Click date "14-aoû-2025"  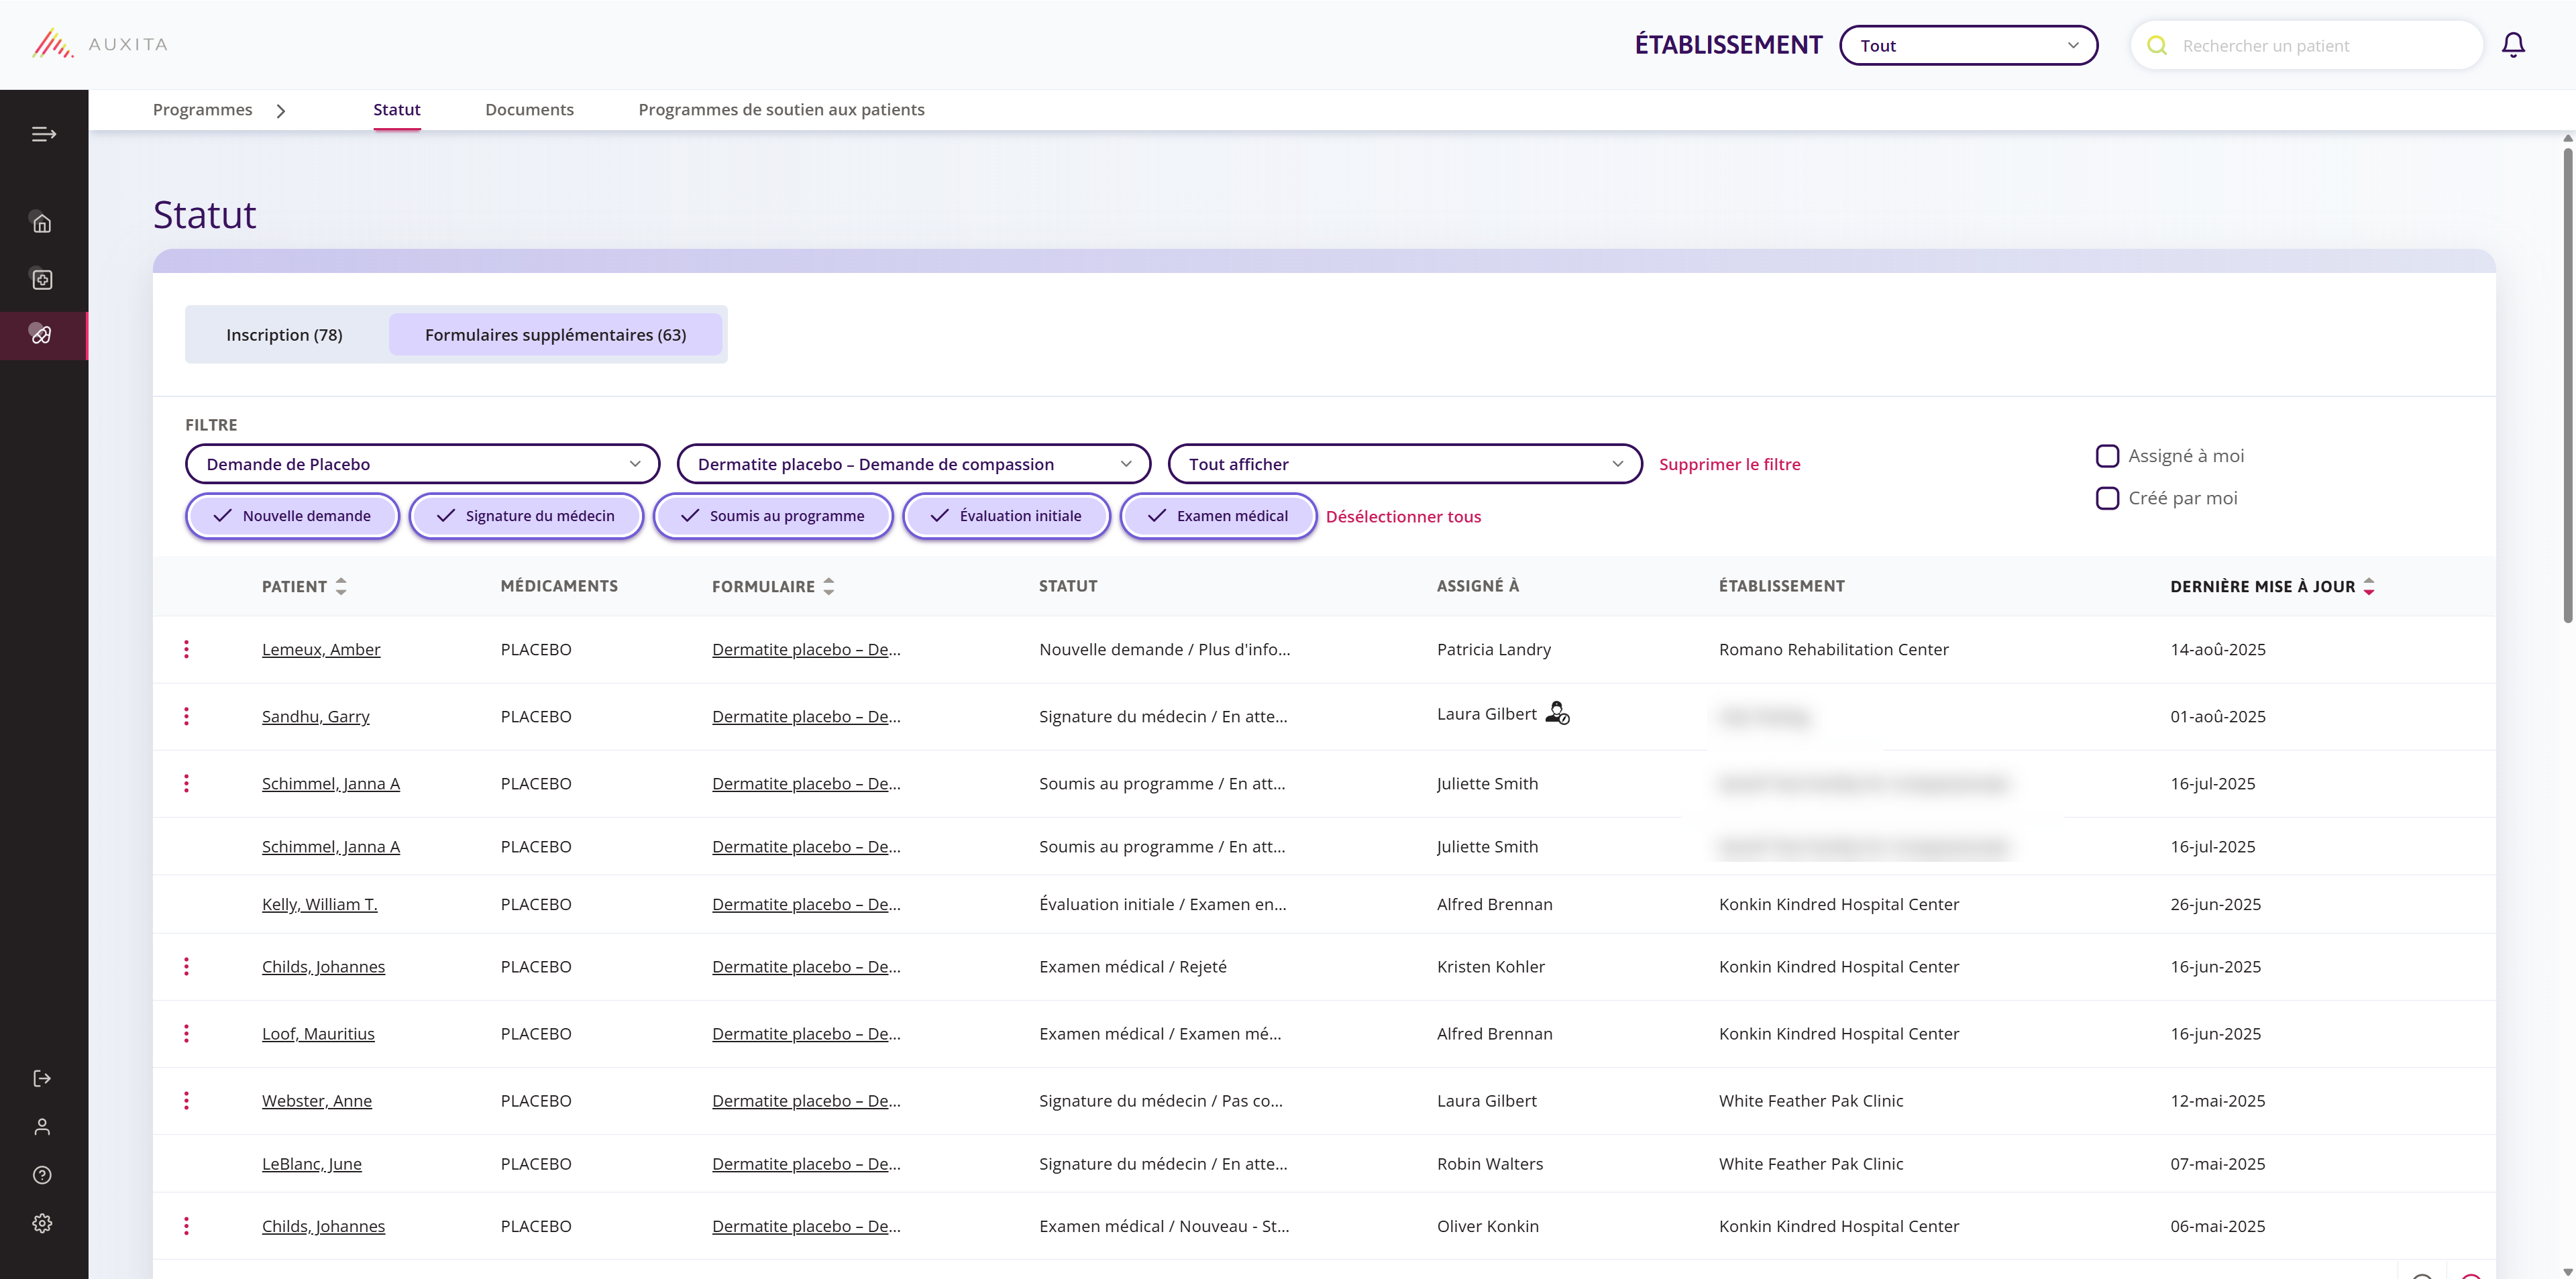pos(2217,649)
